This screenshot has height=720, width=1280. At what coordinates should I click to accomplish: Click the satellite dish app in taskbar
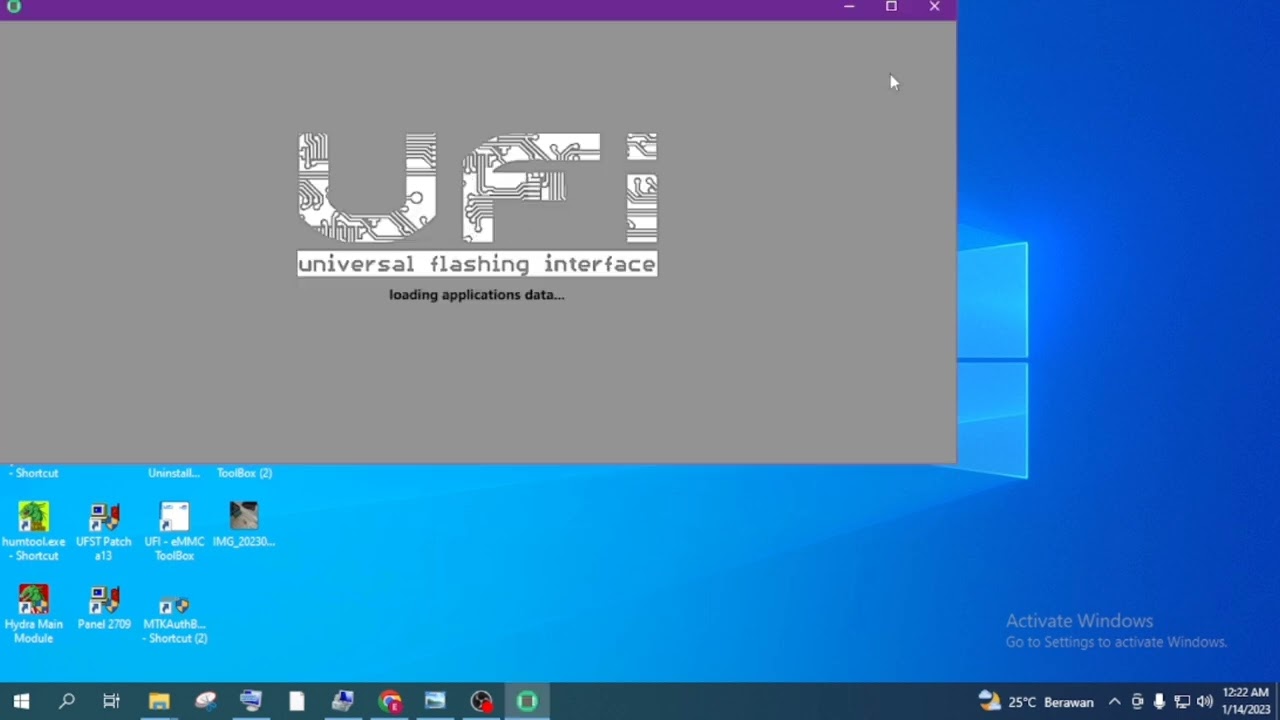(205, 701)
